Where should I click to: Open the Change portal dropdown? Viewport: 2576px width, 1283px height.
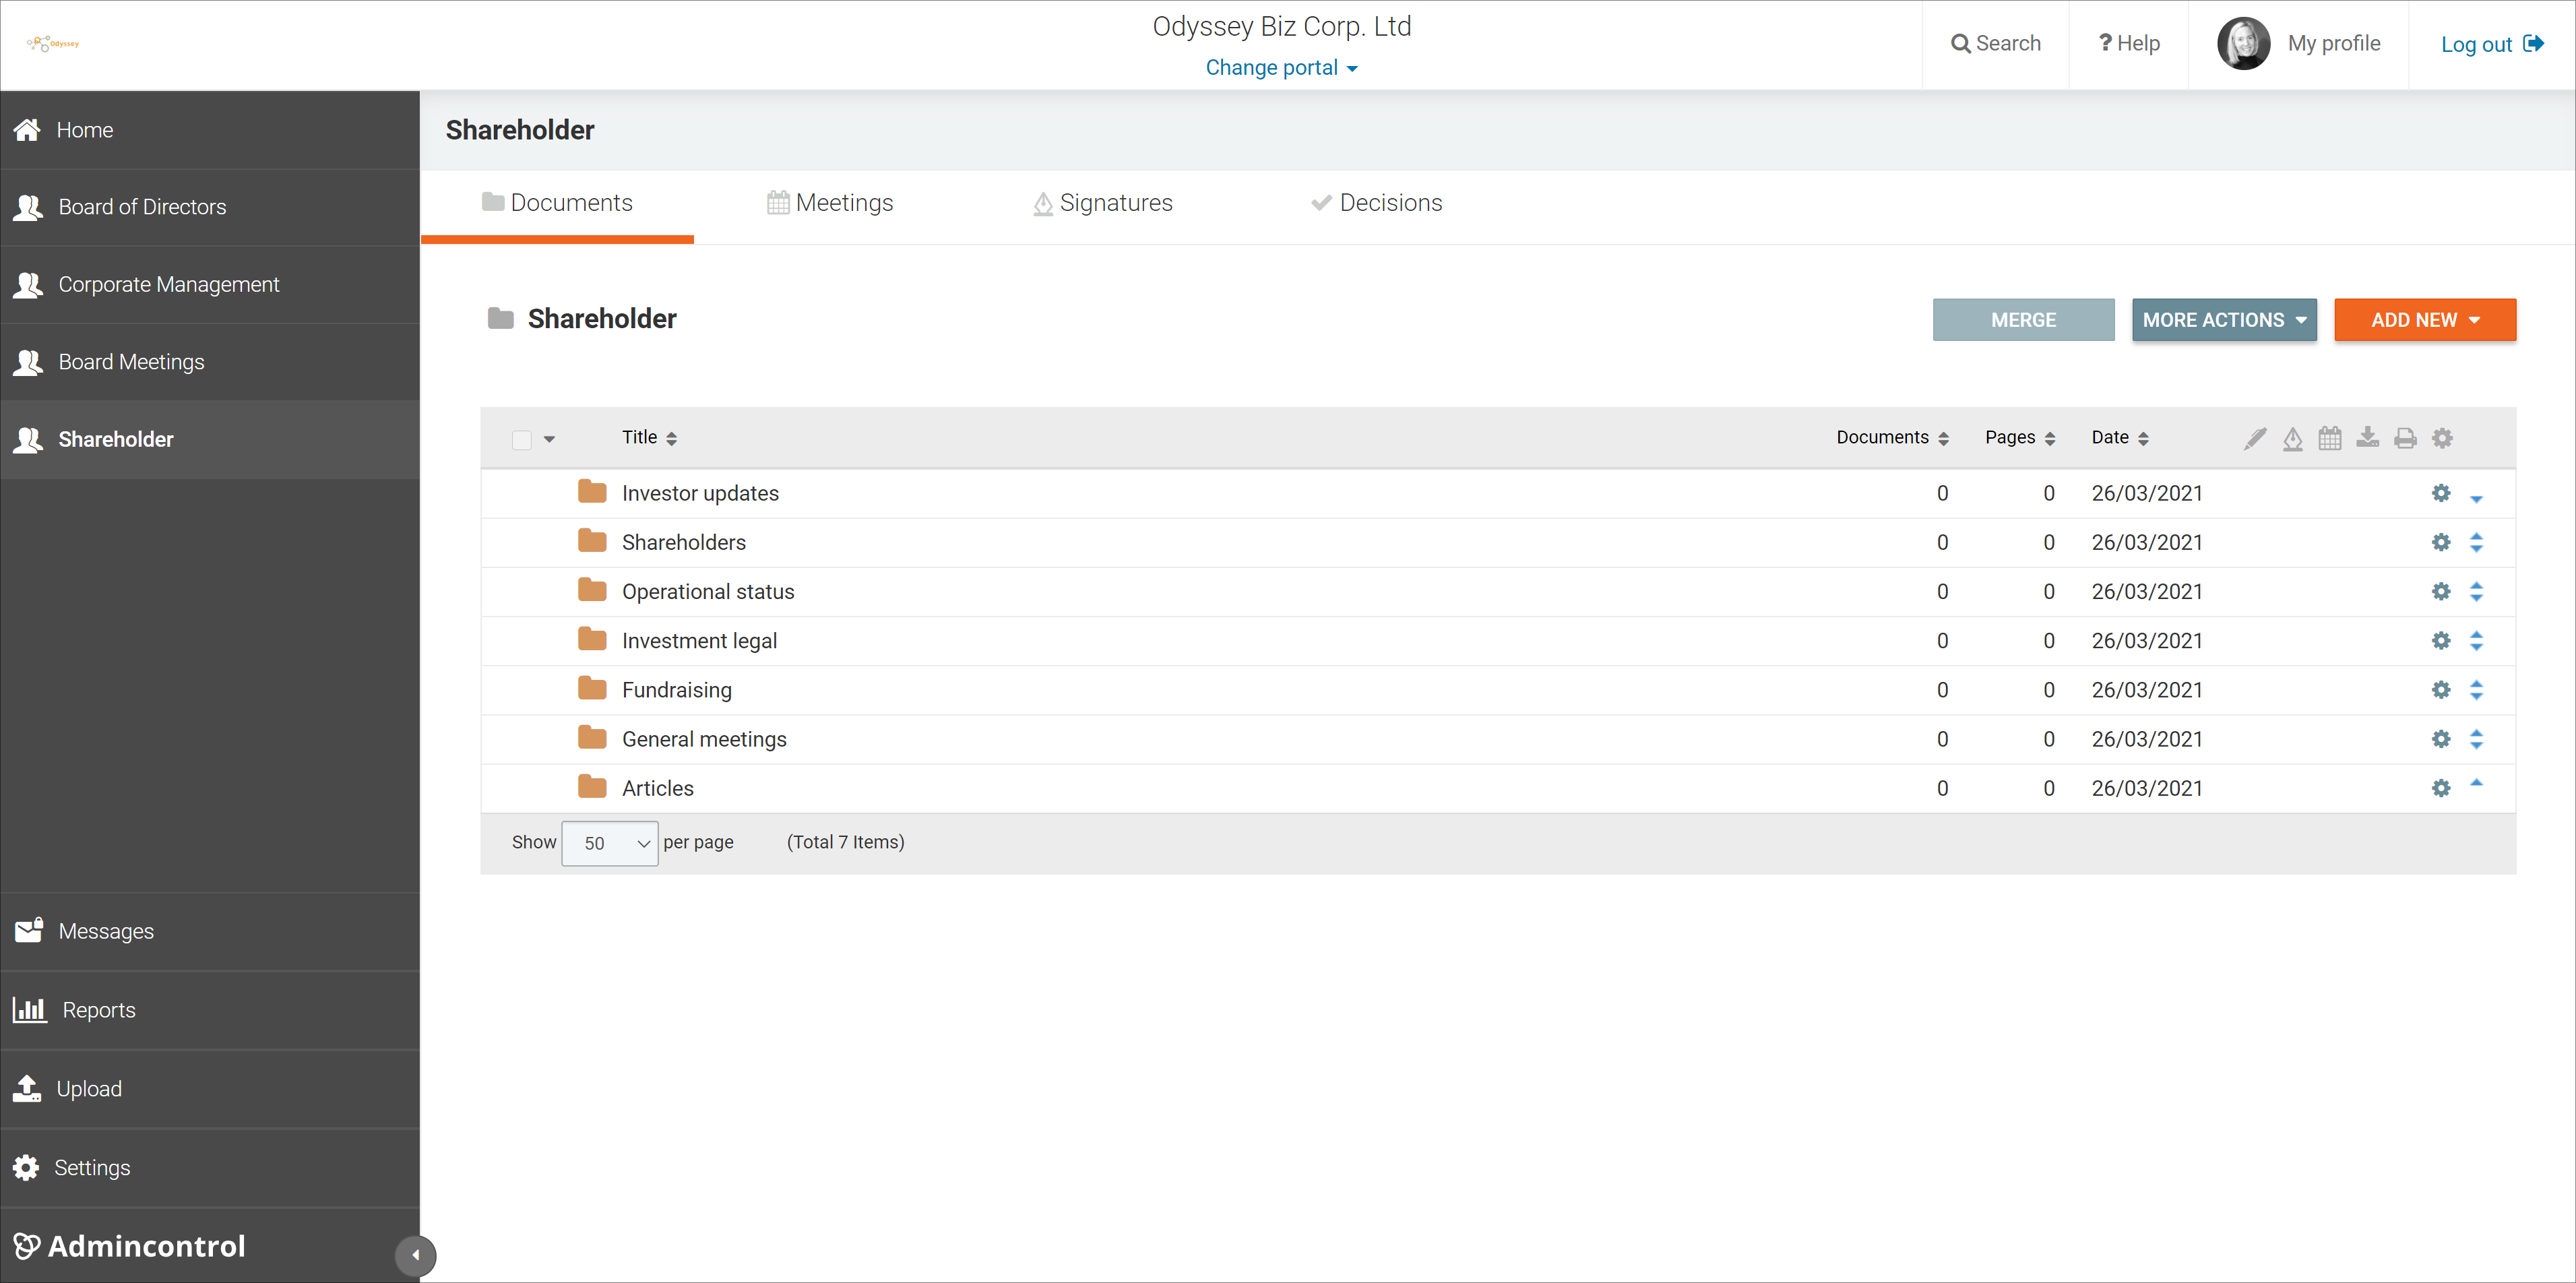1282,67
